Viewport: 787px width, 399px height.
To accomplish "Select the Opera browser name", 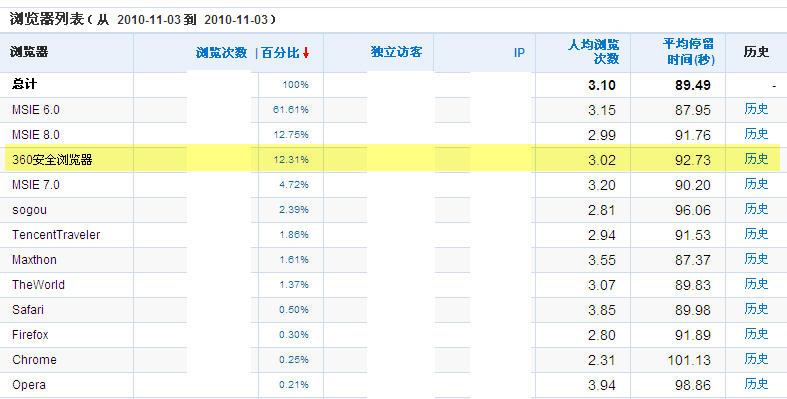I will [29, 385].
